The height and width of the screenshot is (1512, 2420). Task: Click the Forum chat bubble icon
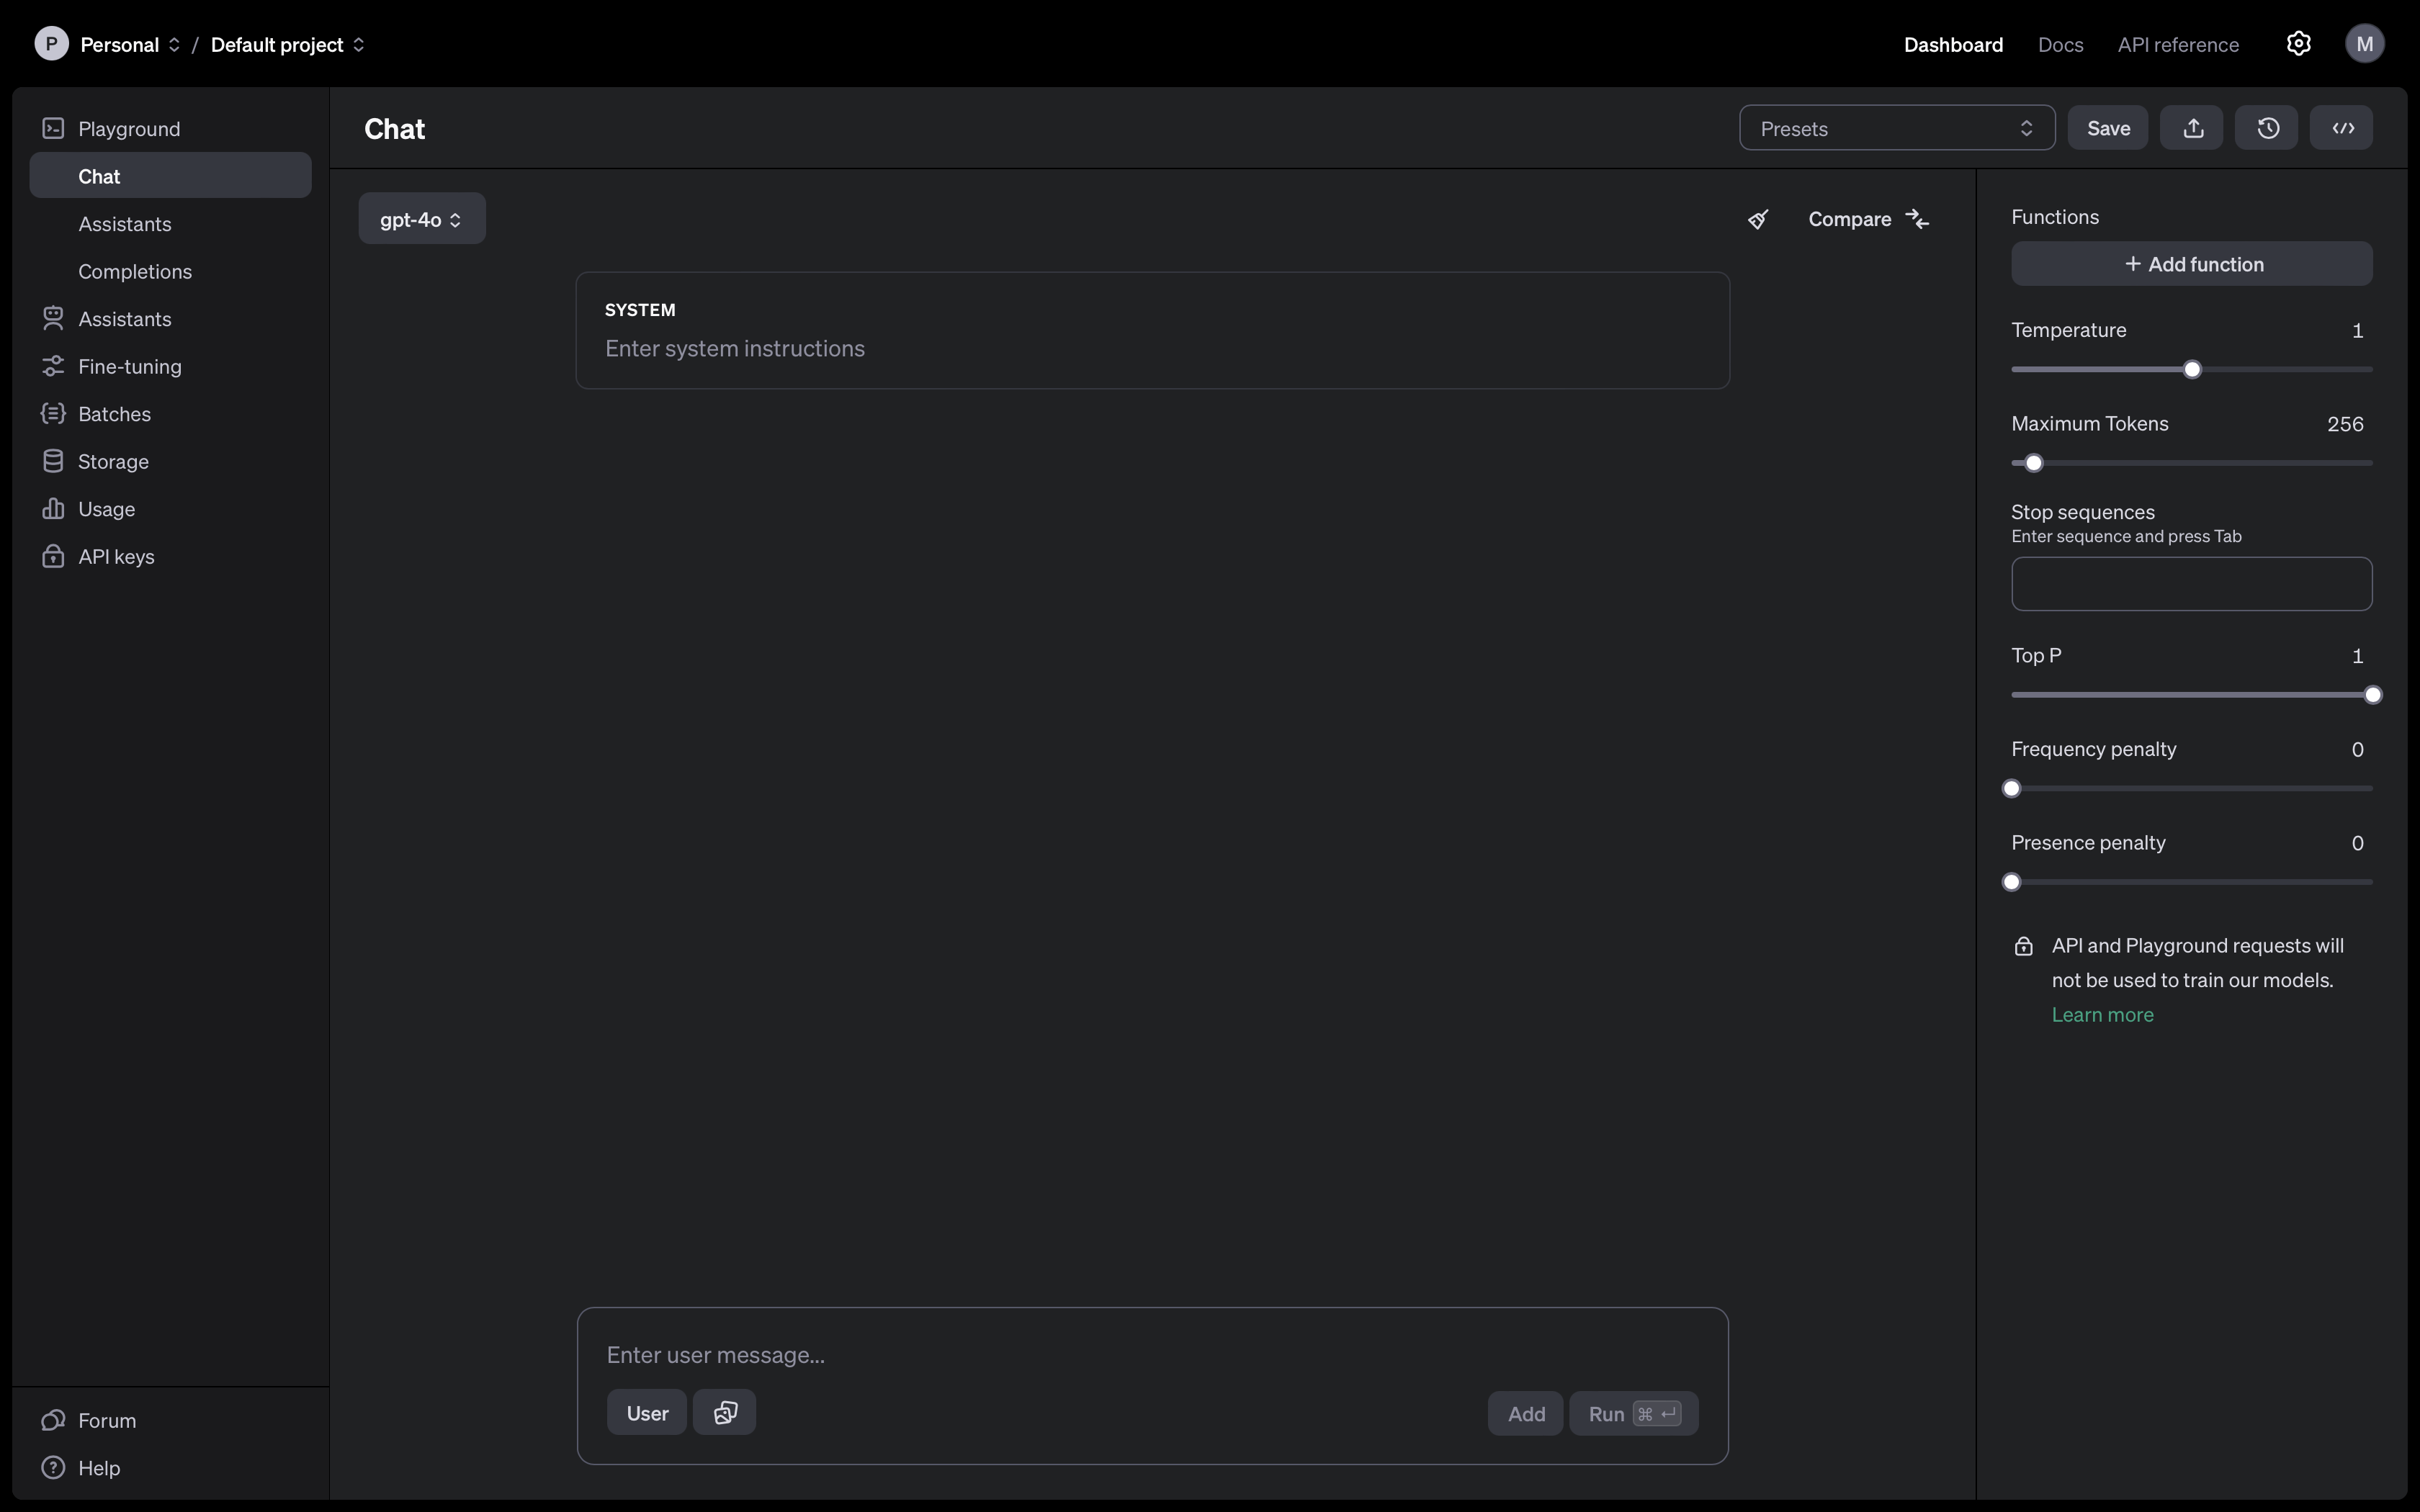click(x=53, y=1420)
